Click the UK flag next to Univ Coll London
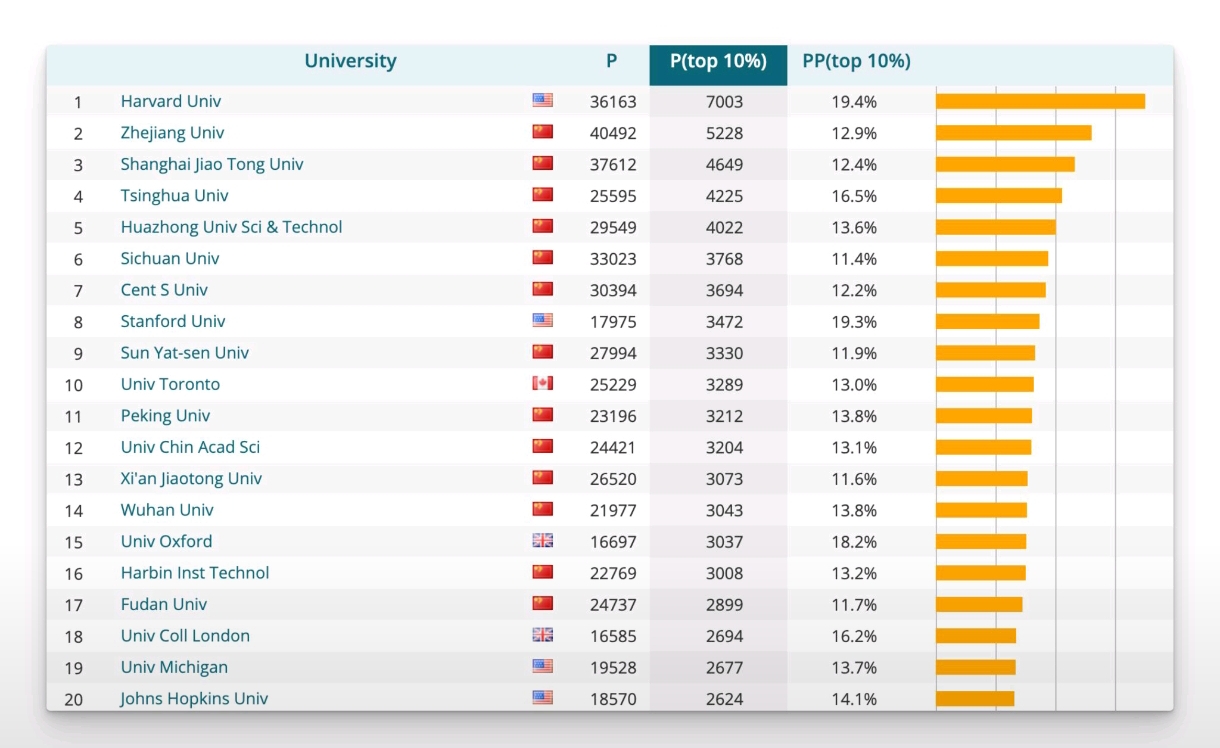 542,634
